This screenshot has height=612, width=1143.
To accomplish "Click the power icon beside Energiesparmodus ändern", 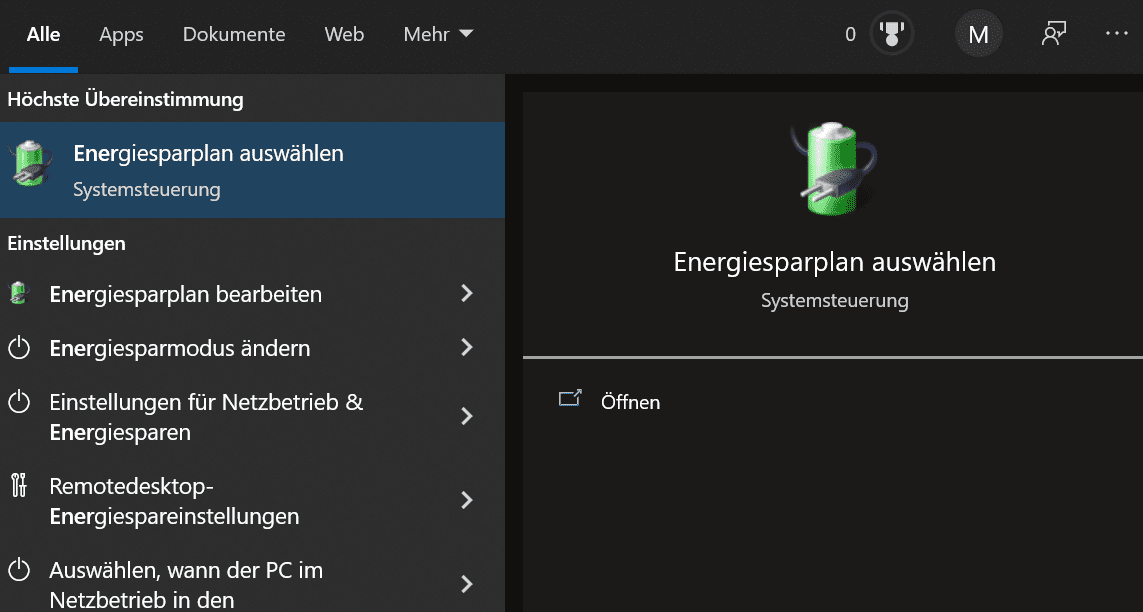I will (19, 348).
